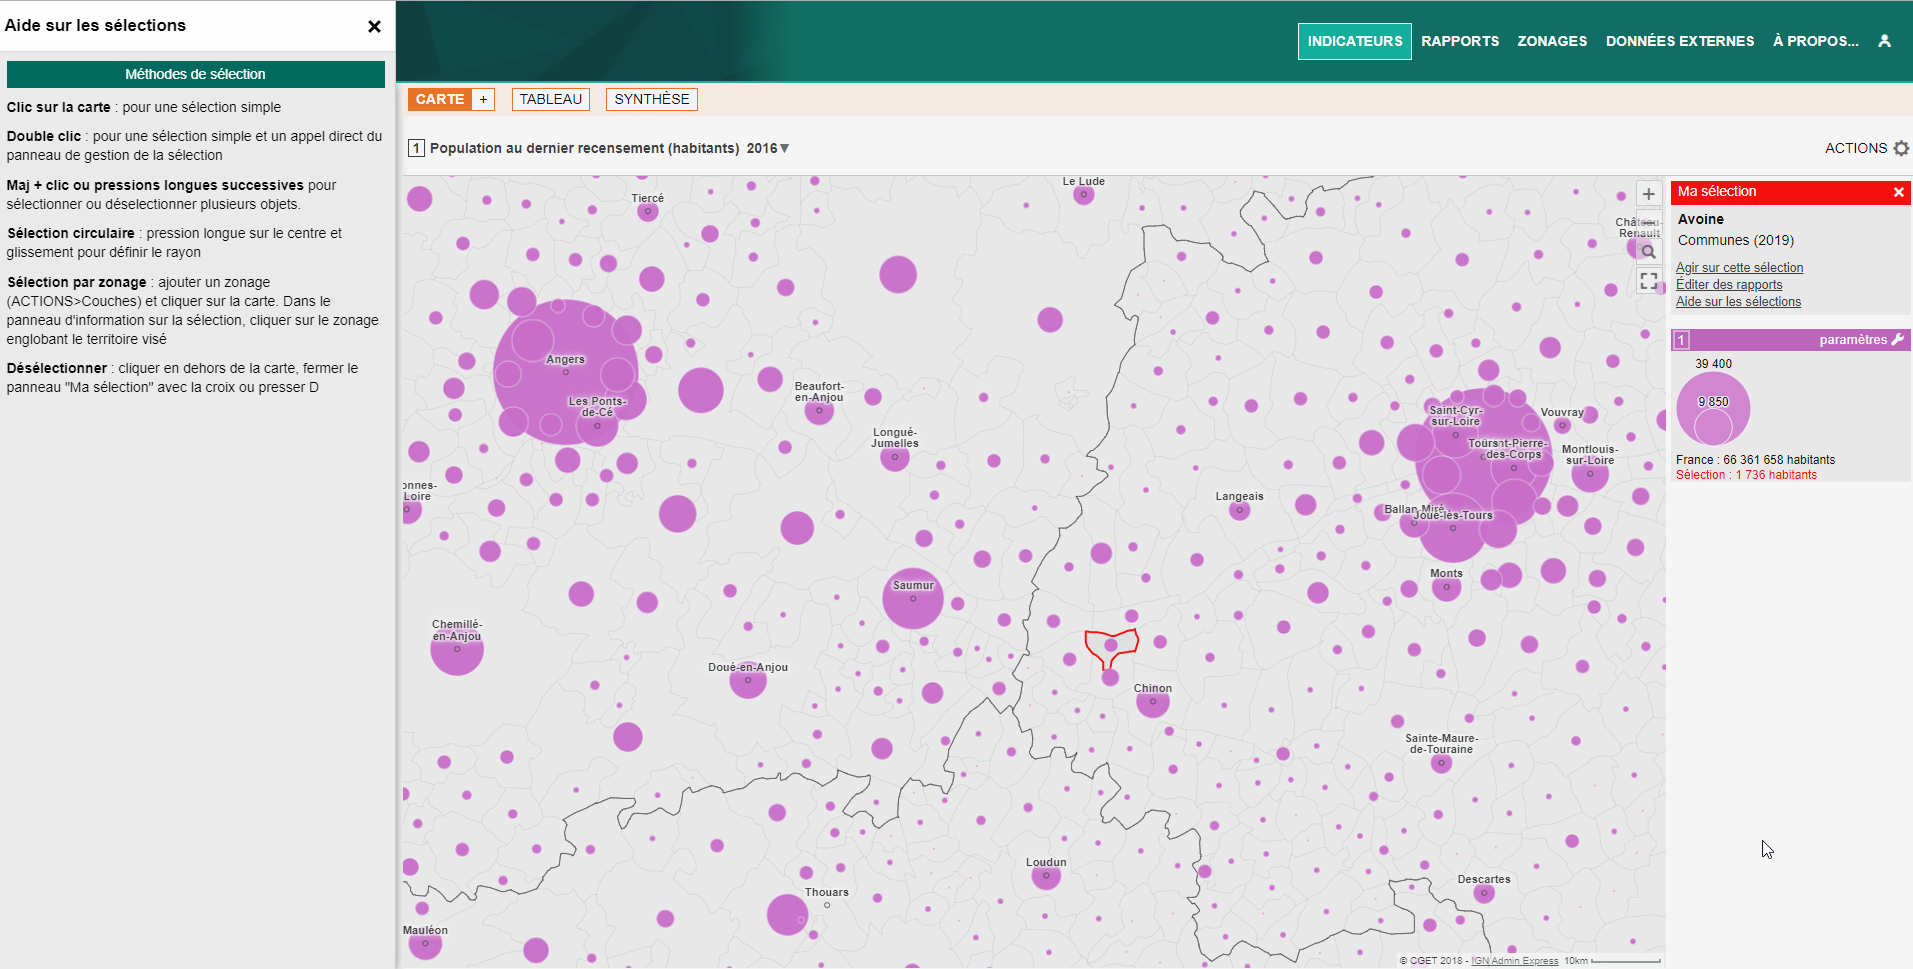Open the user account icon
The width and height of the screenshot is (1913, 969).
coord(1884,41)
